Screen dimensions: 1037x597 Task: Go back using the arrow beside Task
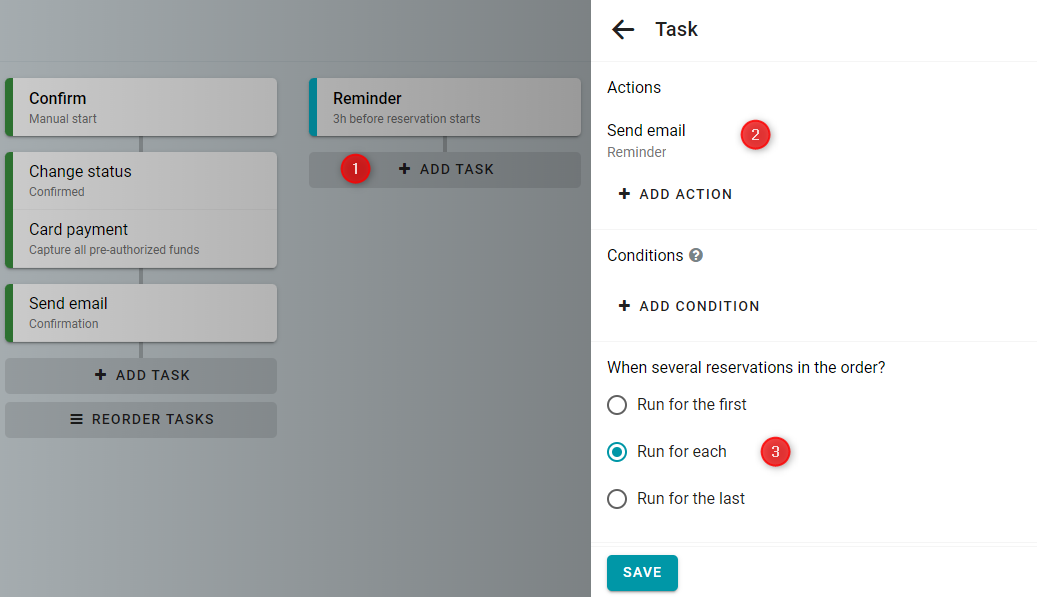[x=623, y=30]
